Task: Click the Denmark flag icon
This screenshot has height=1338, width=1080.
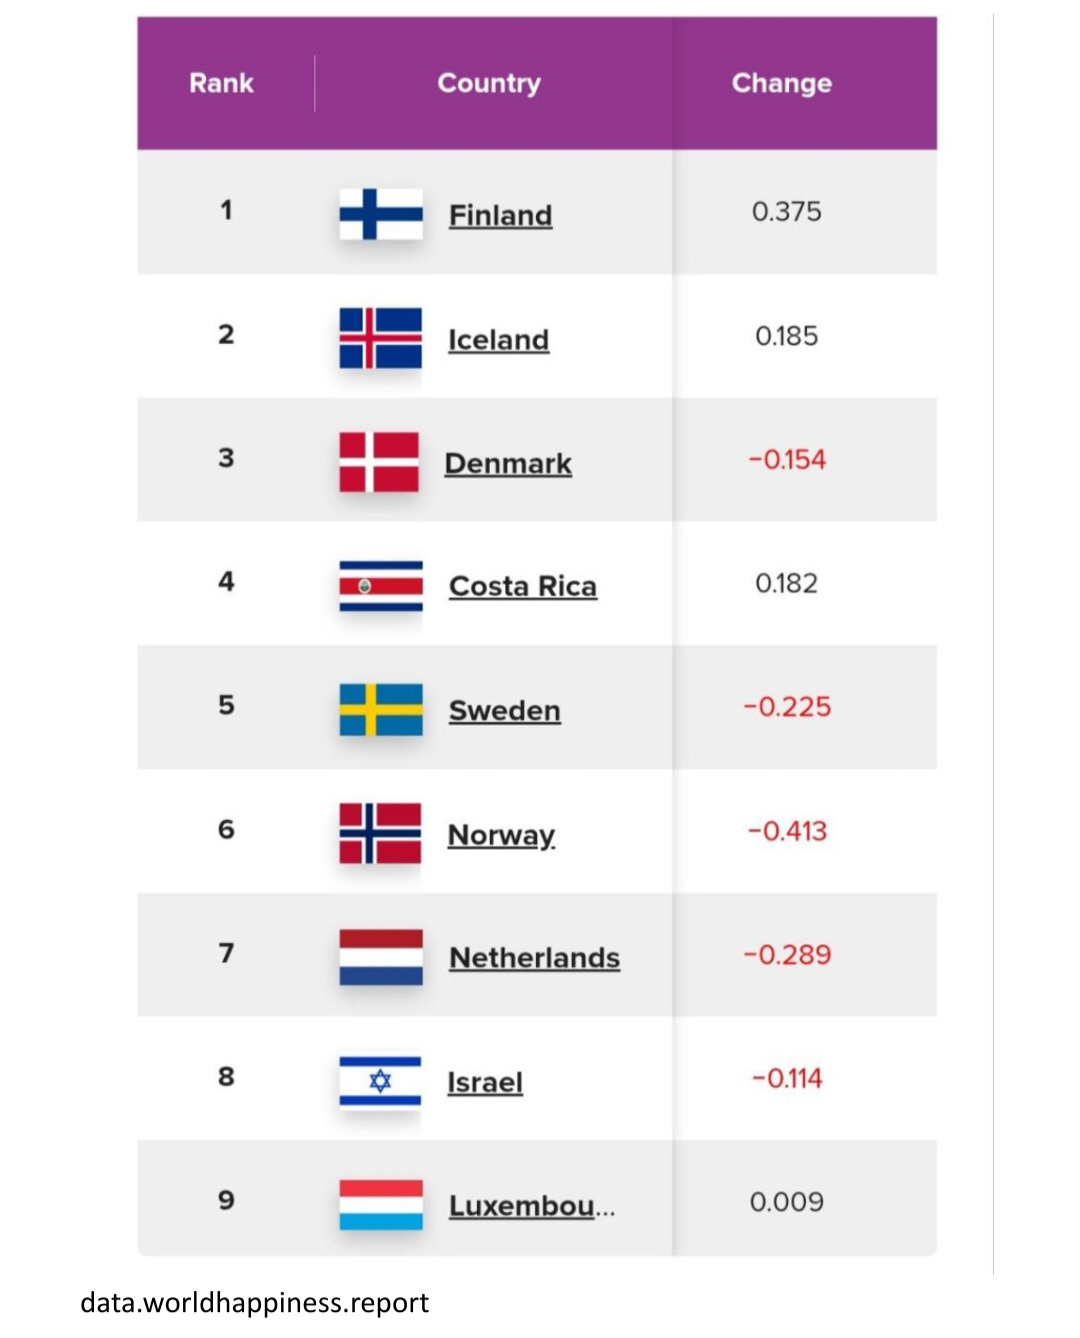Action: (x=379, y=462)
